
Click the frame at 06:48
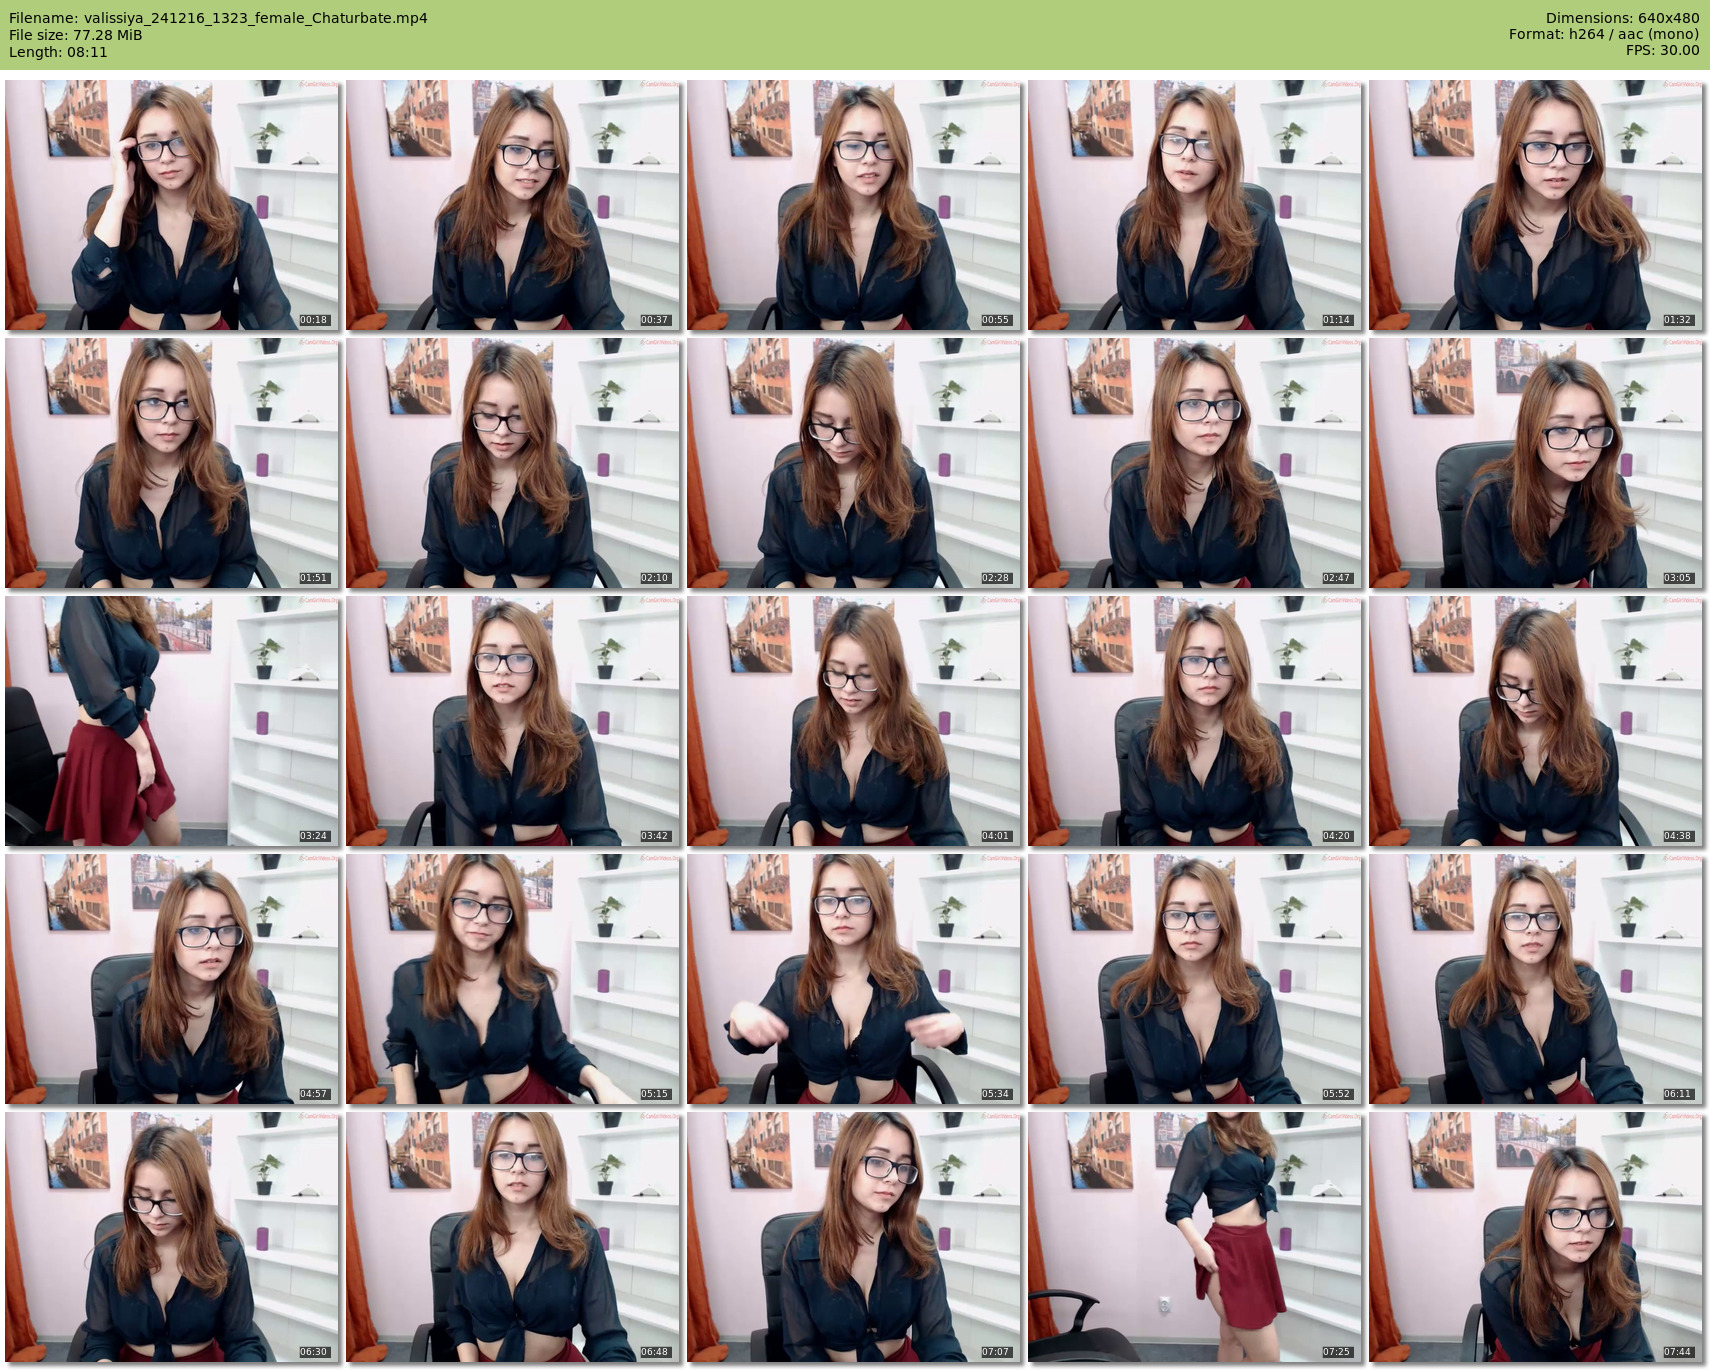[513, 1237]
